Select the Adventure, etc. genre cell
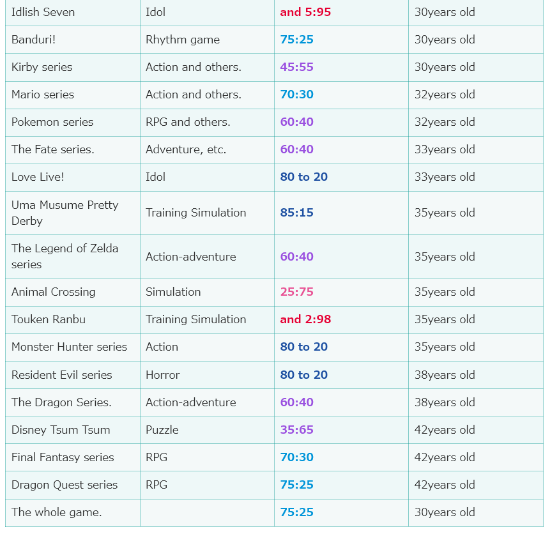The width and height of the screenshot is (550, 534). (207, 150)
